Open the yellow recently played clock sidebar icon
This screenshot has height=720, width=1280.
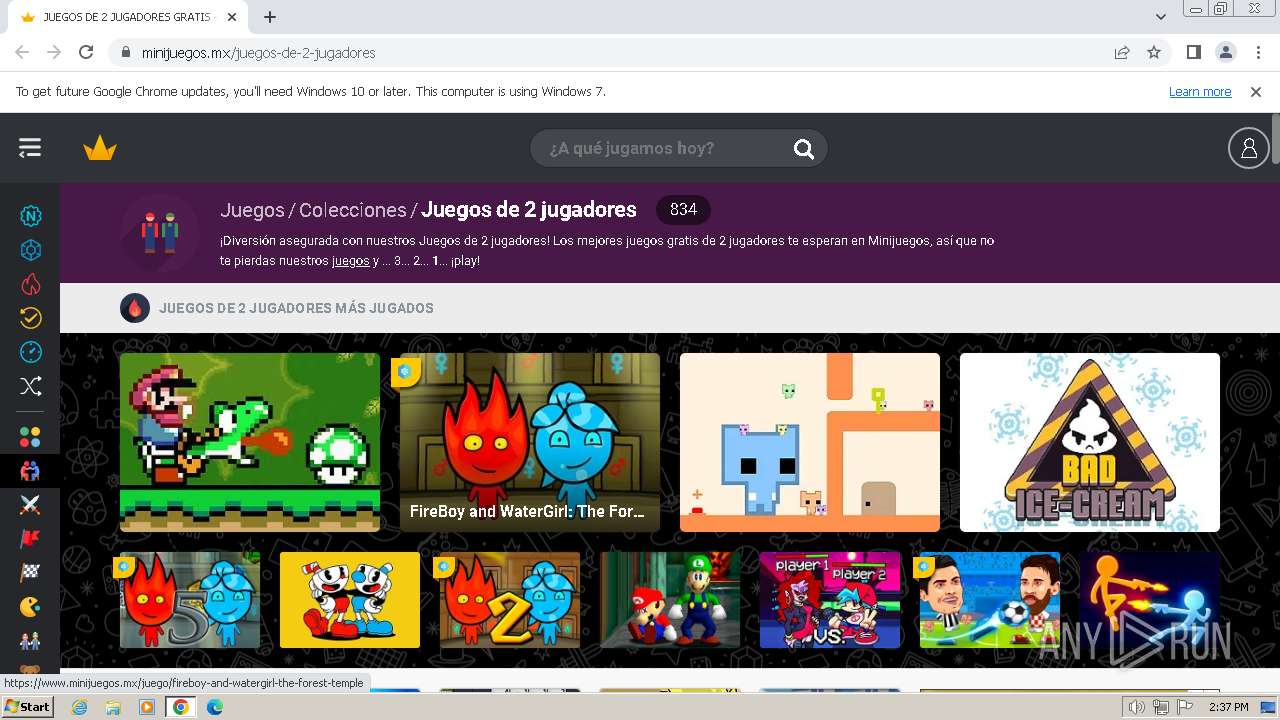[31, 318]
